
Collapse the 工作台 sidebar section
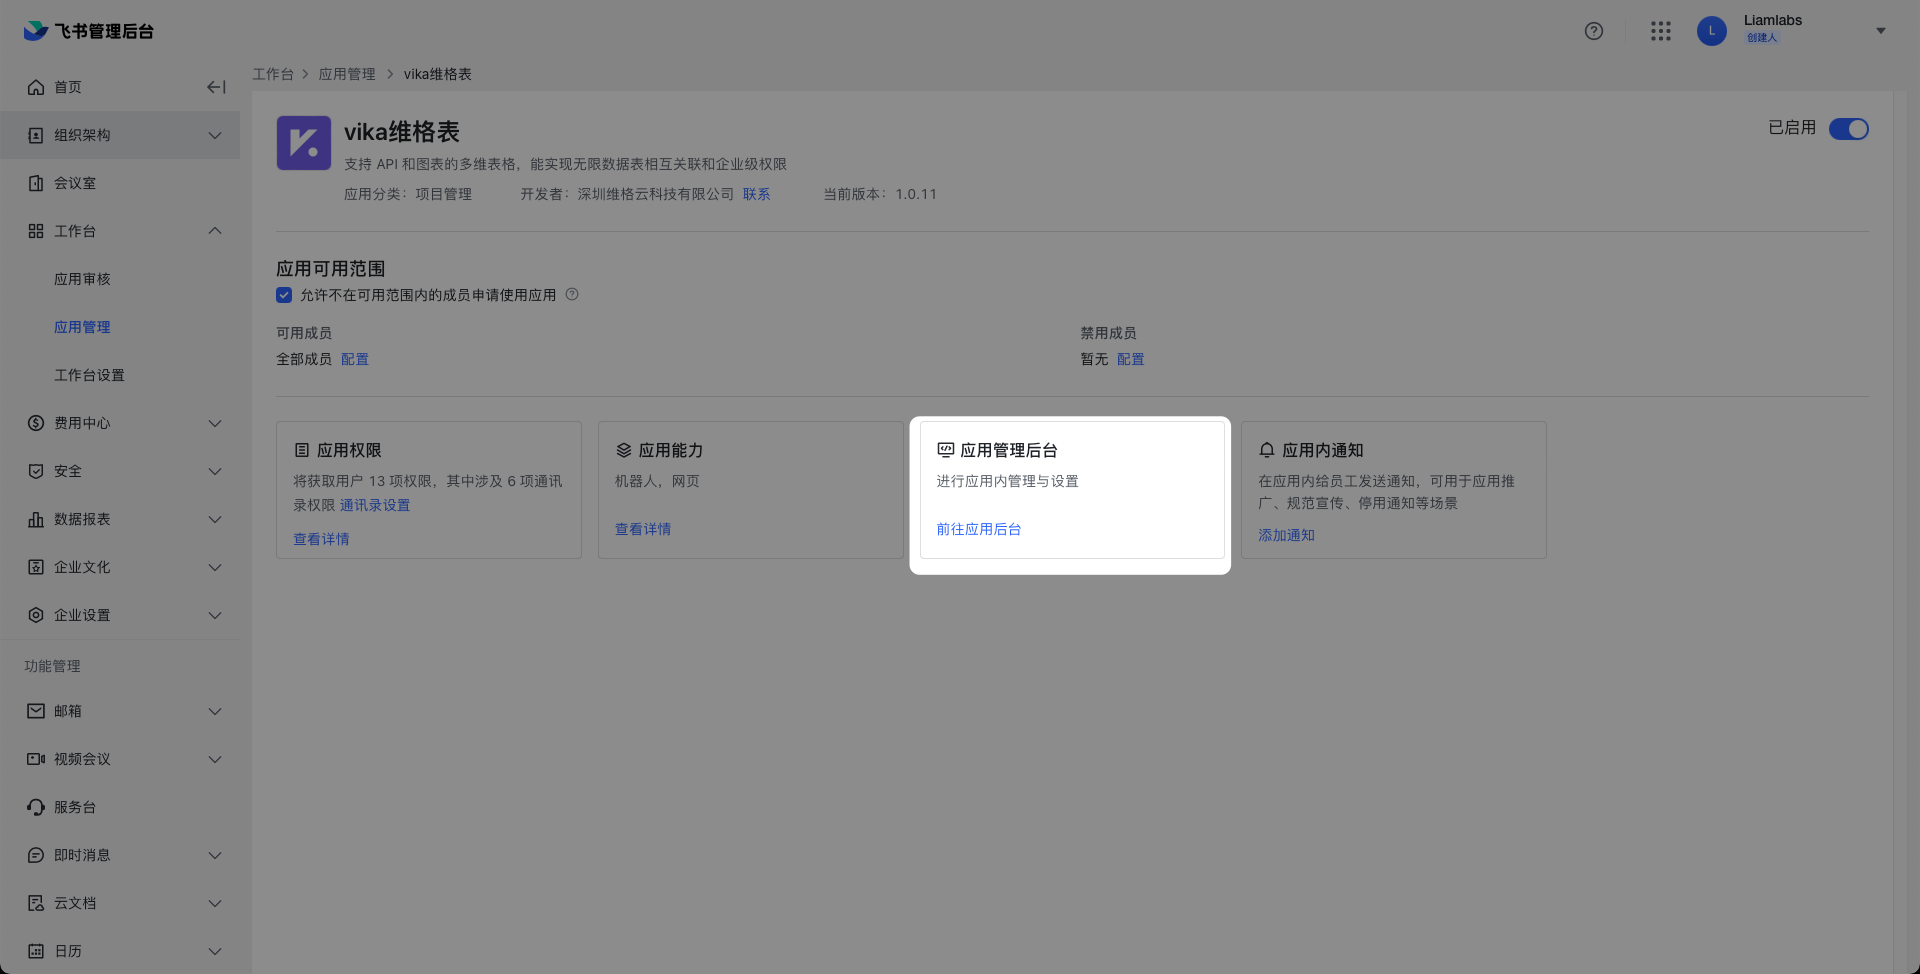pyautogui.click(x=215, y=231)
